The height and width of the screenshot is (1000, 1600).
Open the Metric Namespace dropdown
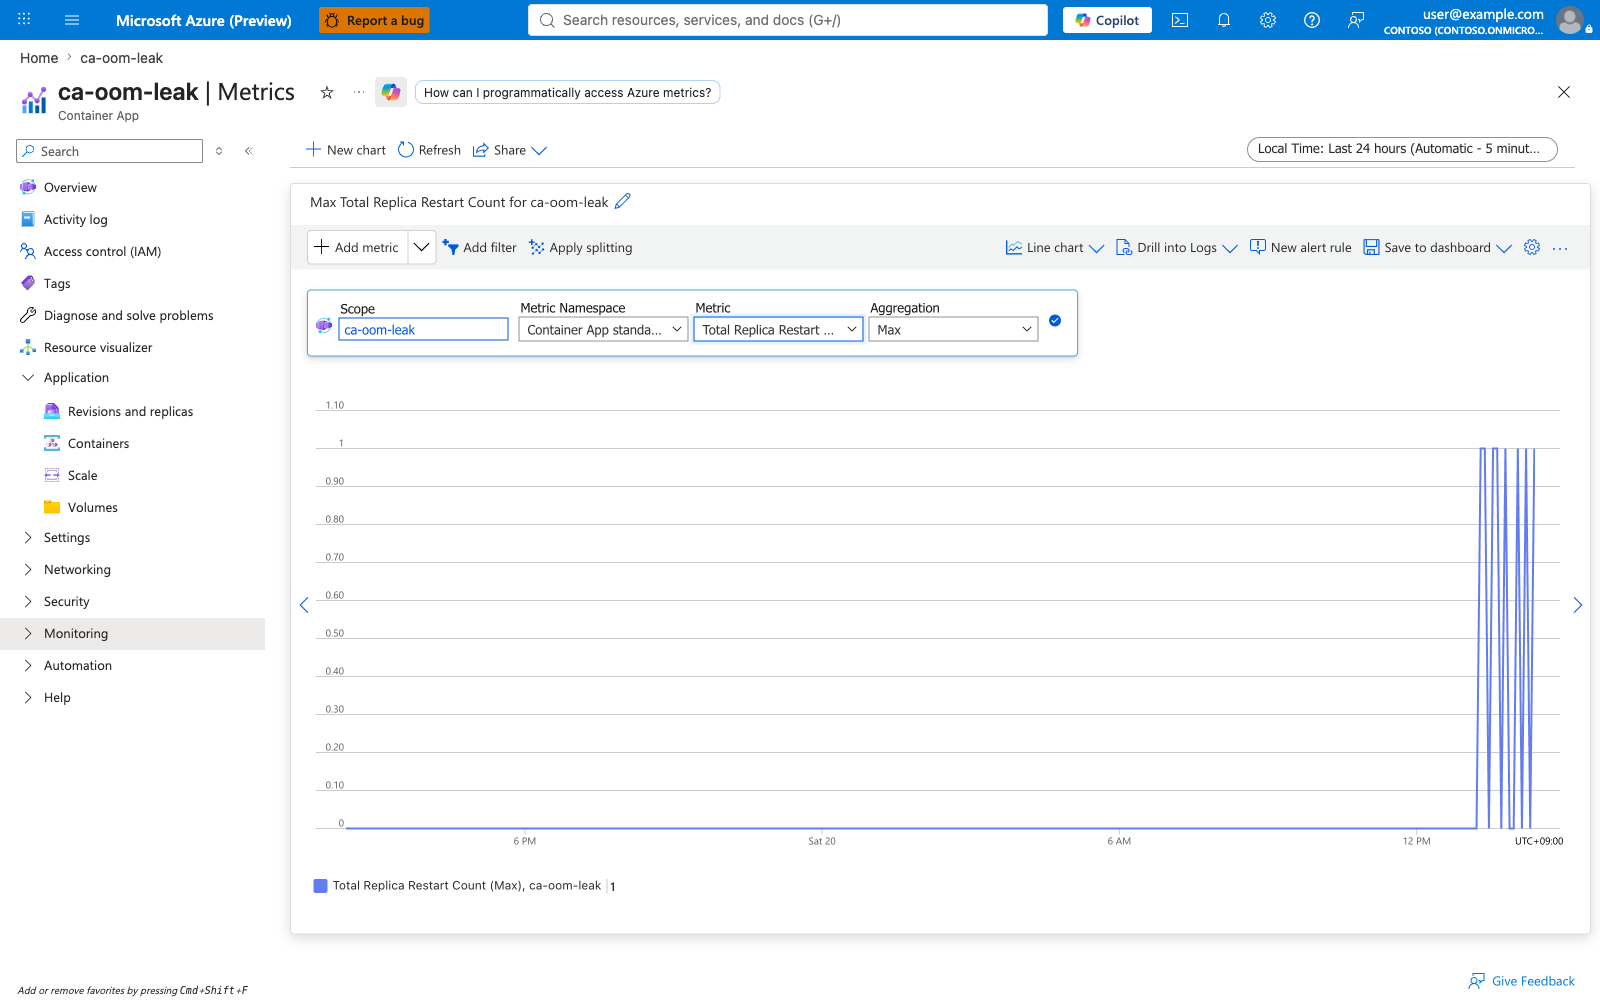[x=603, y=329]
